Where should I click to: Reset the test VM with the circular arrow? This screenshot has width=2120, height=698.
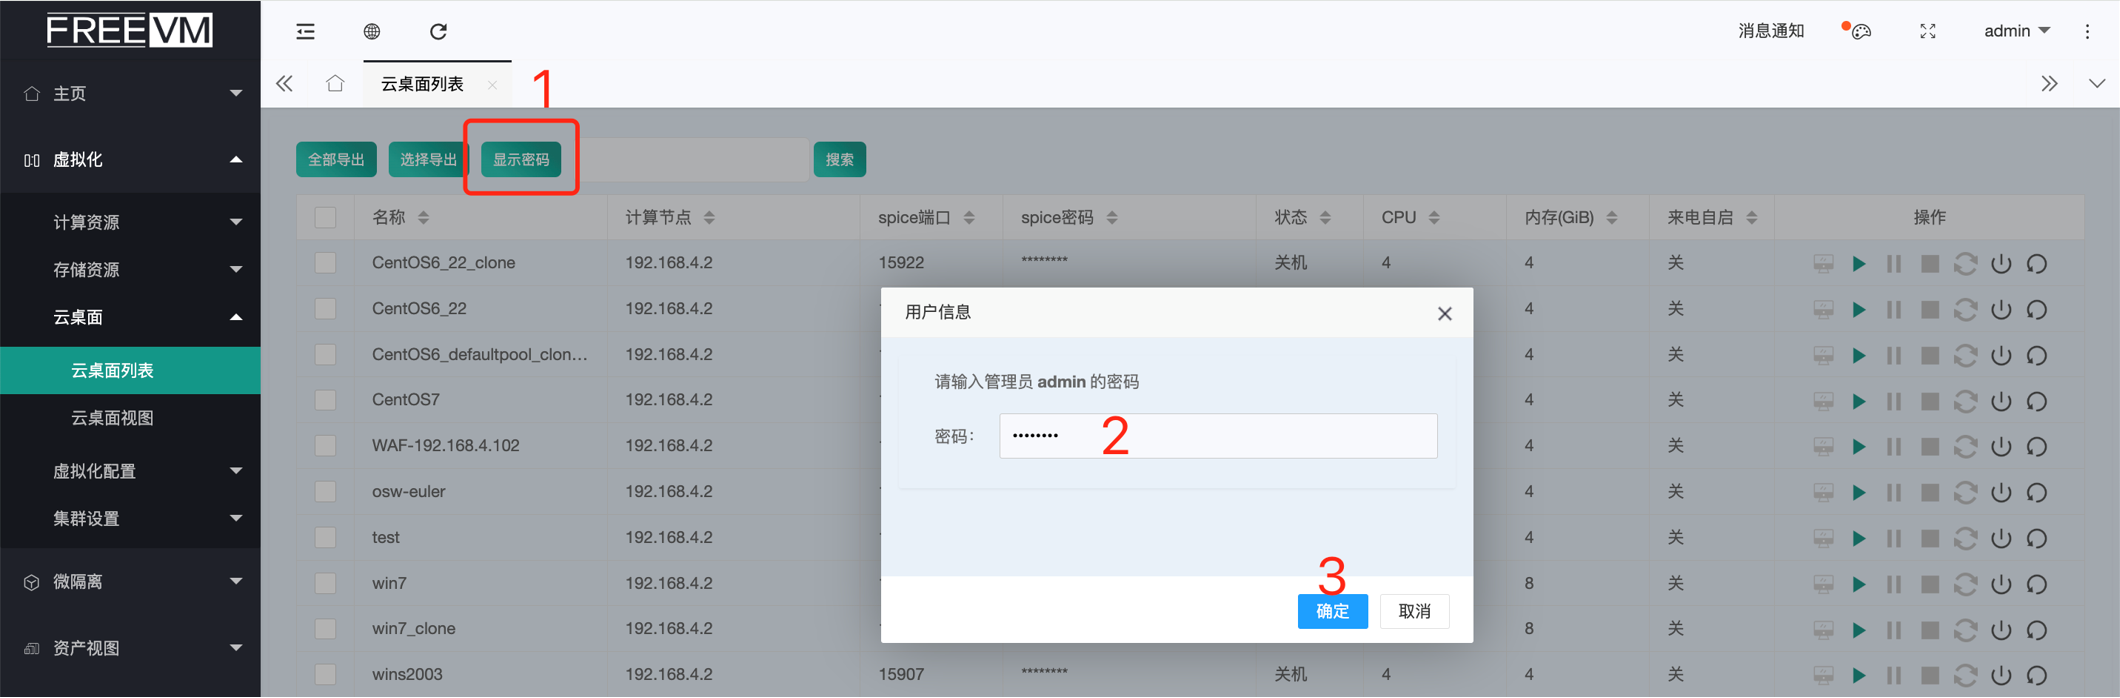2037,538
